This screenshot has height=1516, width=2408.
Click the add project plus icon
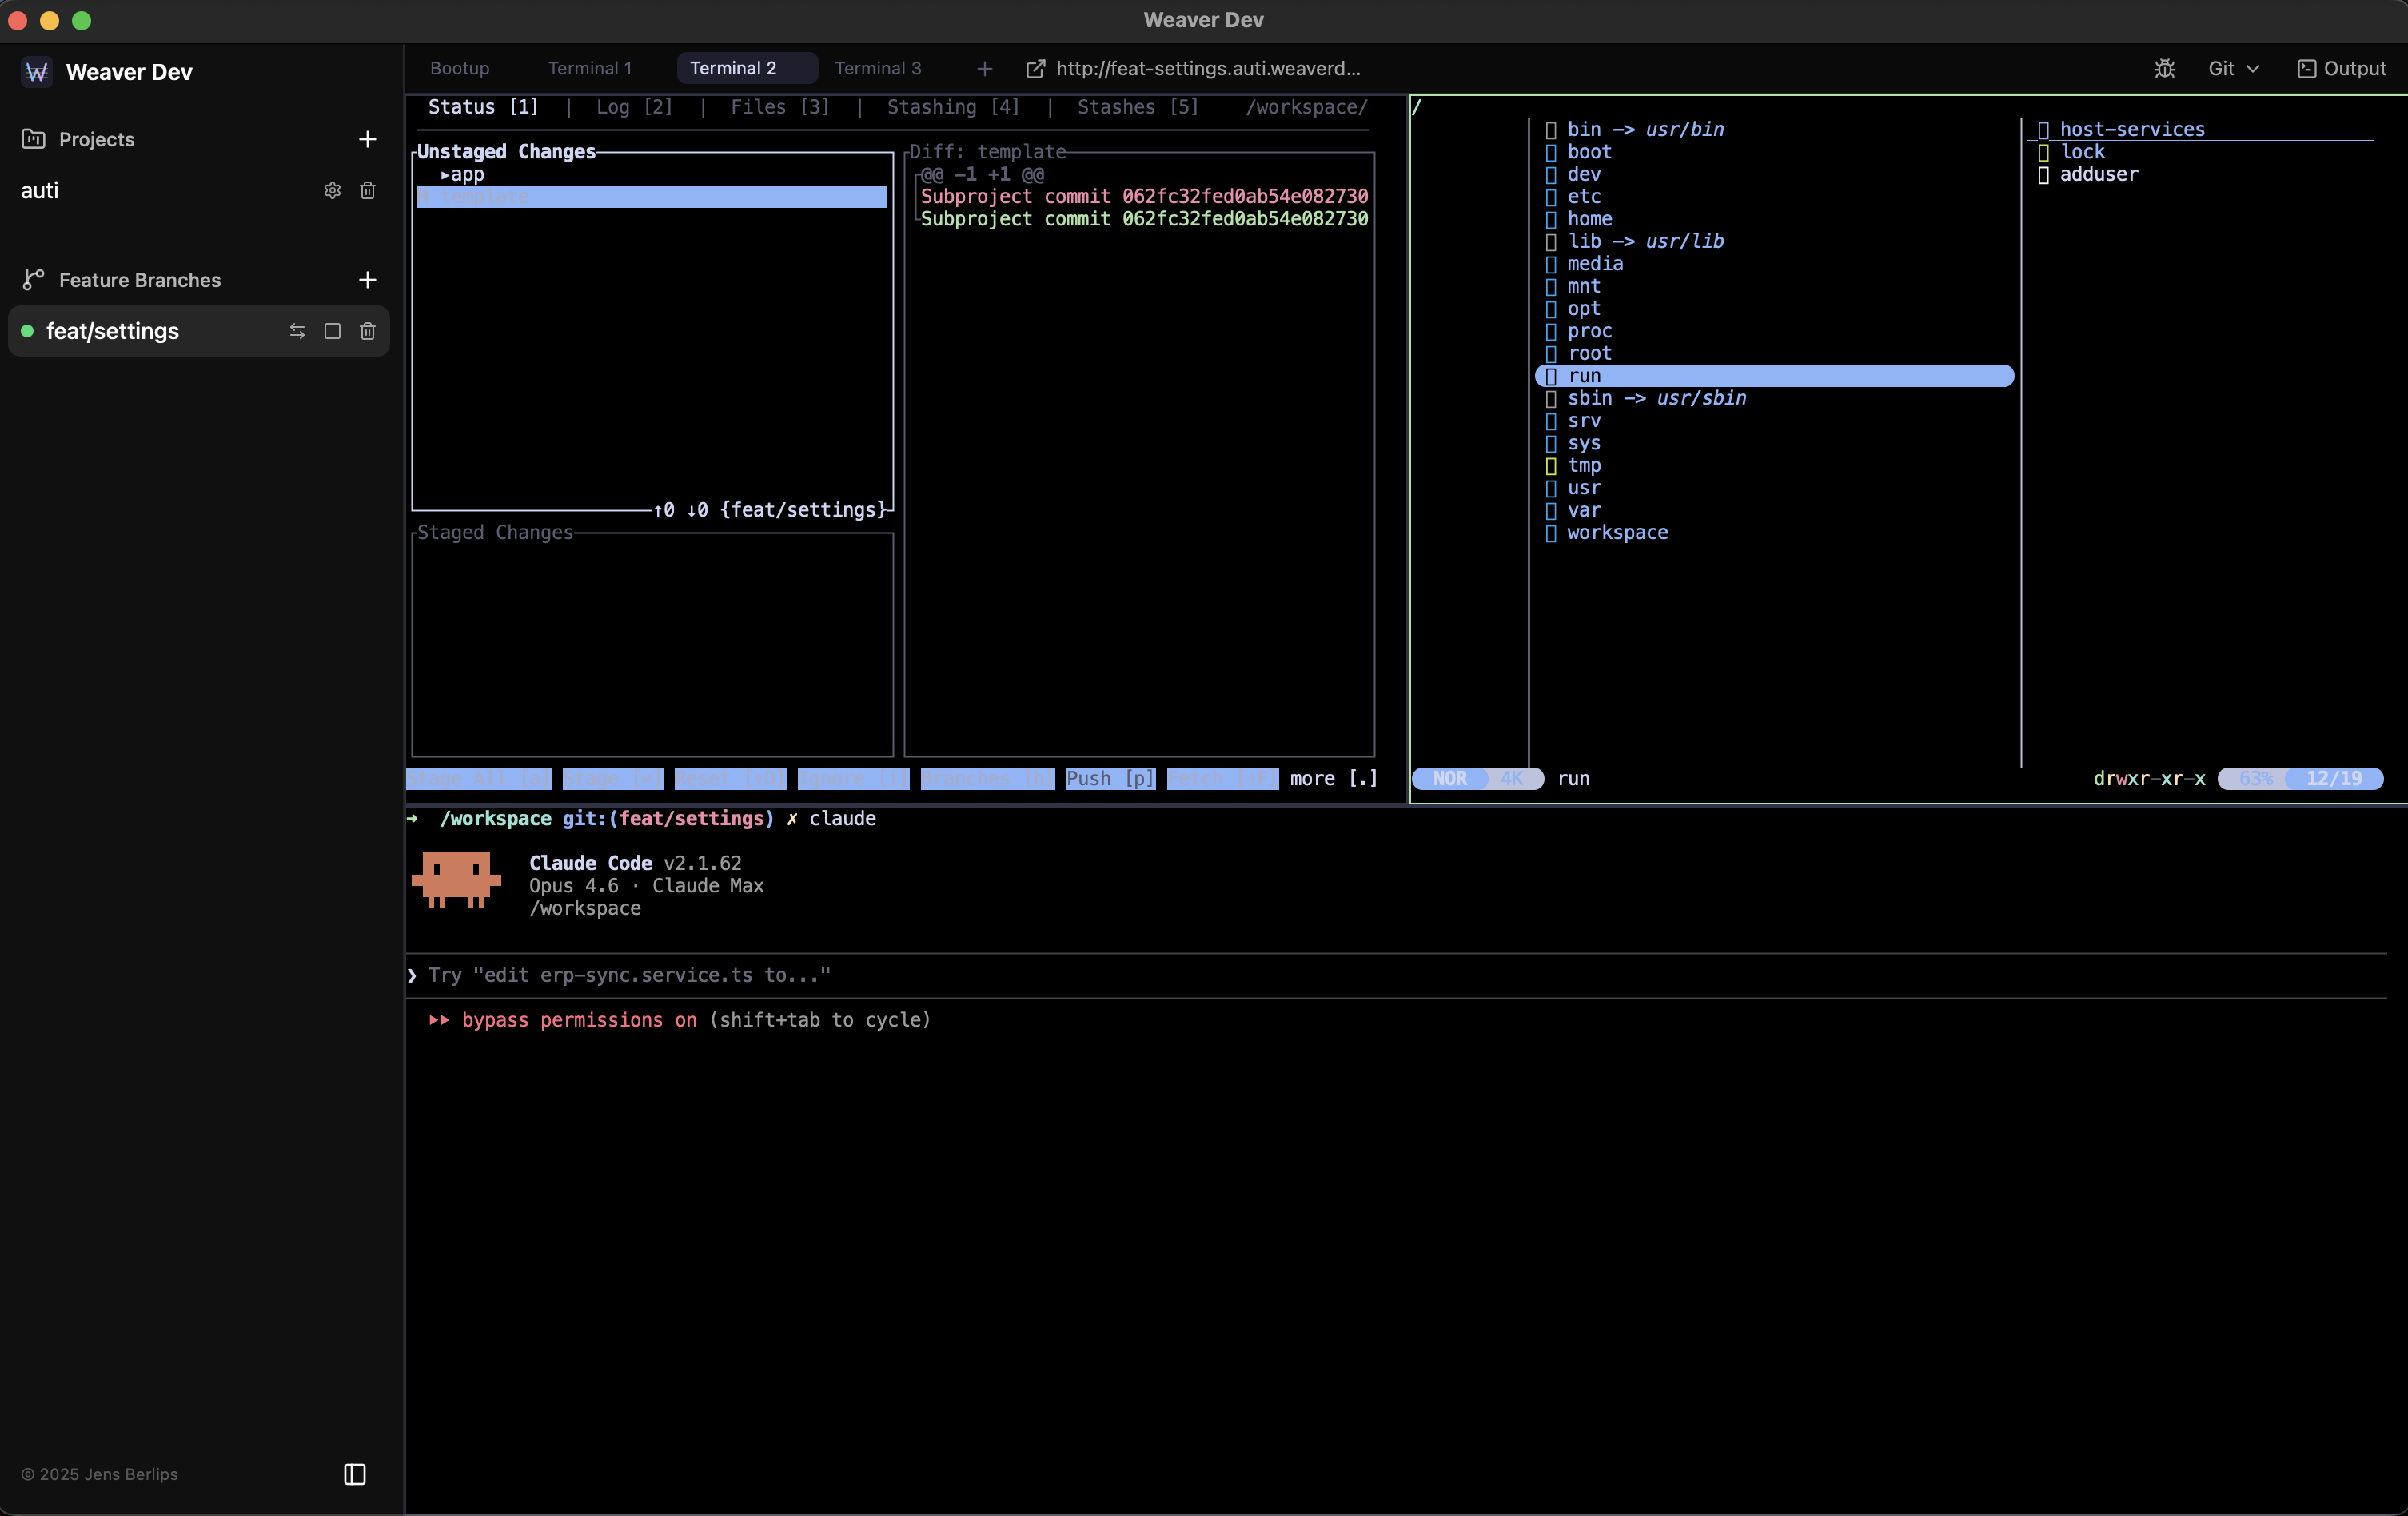(x=367, y=139)
